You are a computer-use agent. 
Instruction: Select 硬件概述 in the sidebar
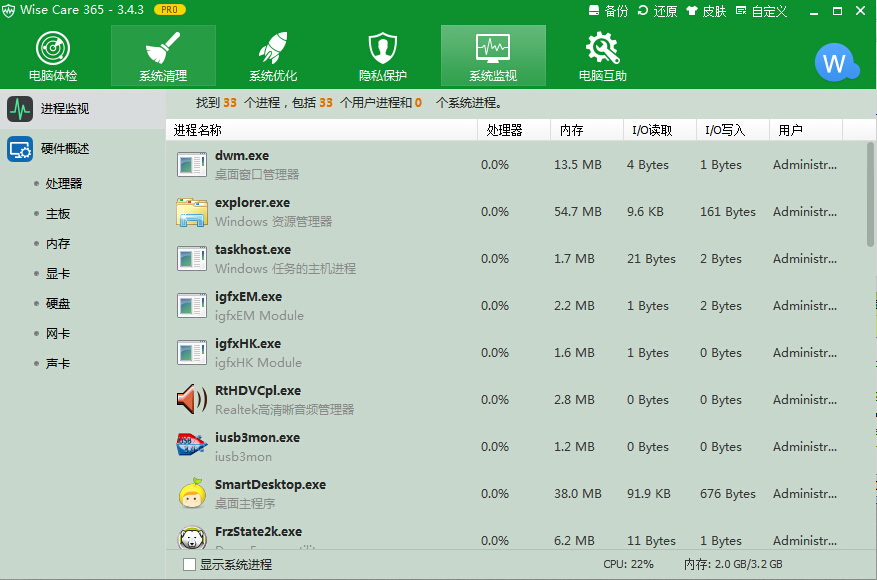pos(83,149)
